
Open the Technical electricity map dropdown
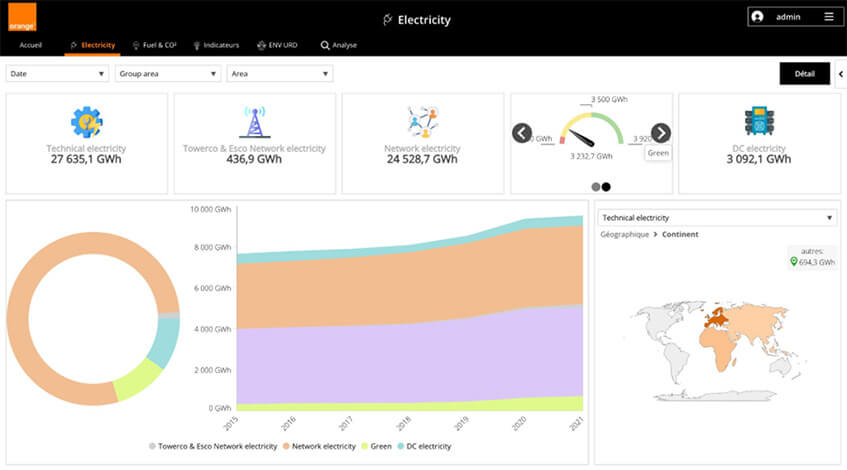click(x=716, y=217)
